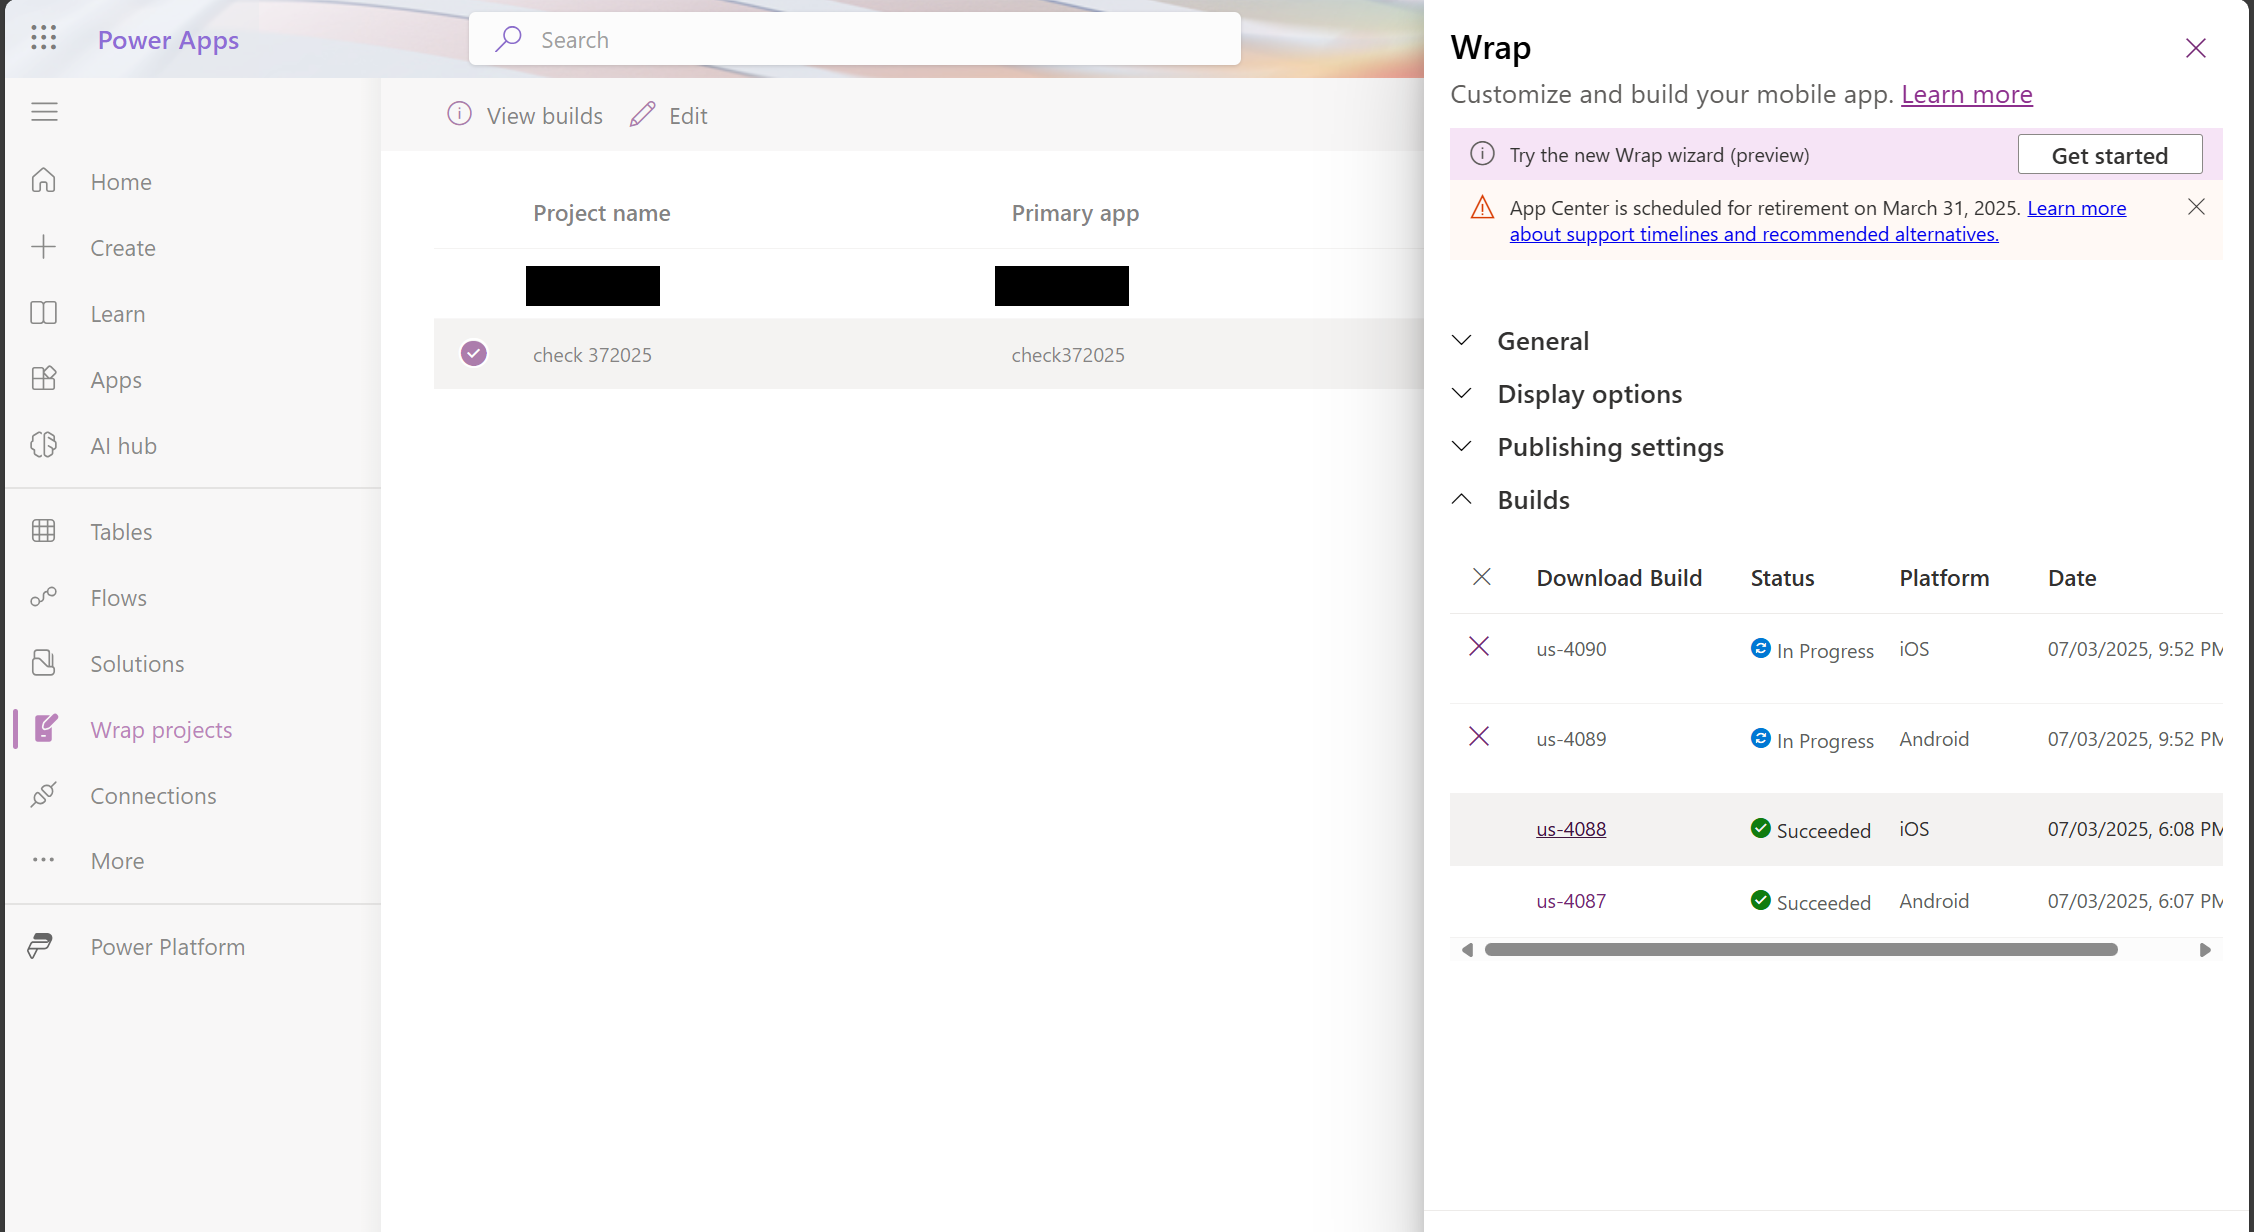Cancel the us-4089 Android build
Viewport: 2254px width, 1232px height.
(1479, 737)
